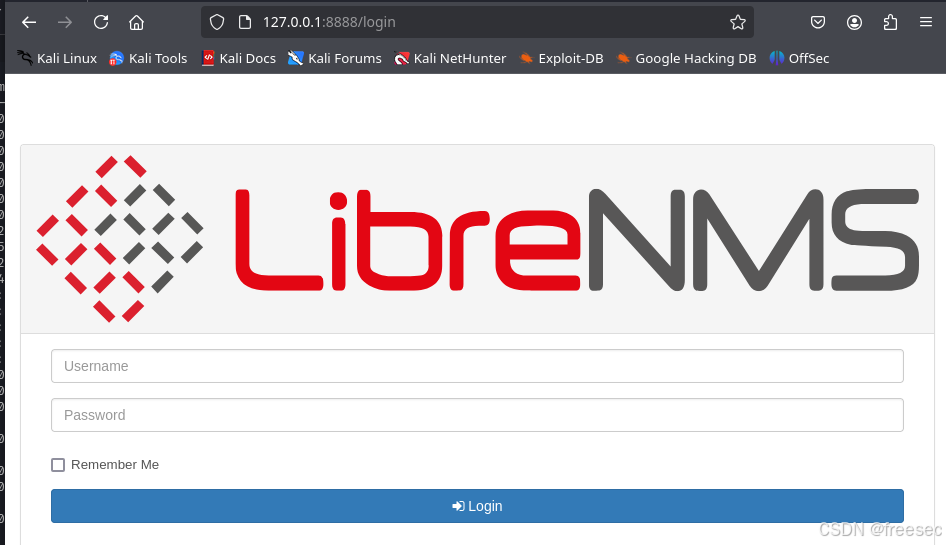Open the Kali Tools bookmark

148,58
